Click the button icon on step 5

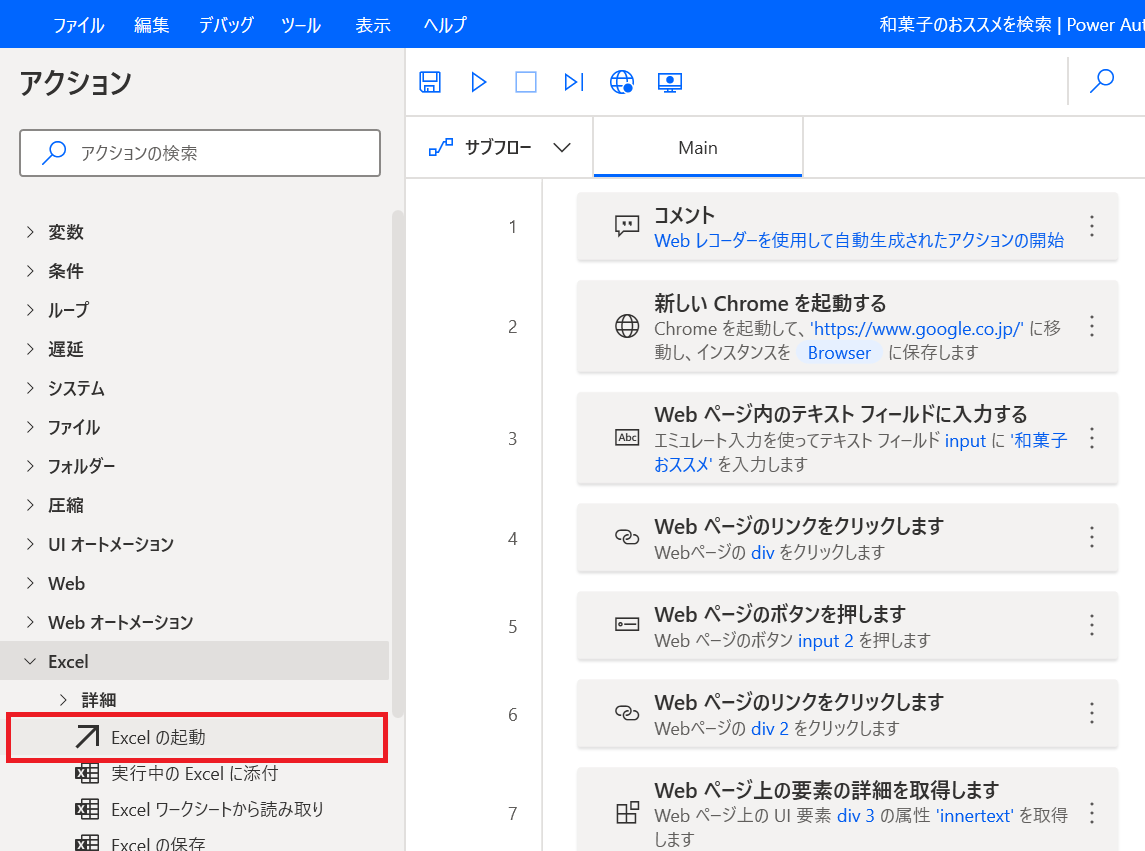[627, 625]
